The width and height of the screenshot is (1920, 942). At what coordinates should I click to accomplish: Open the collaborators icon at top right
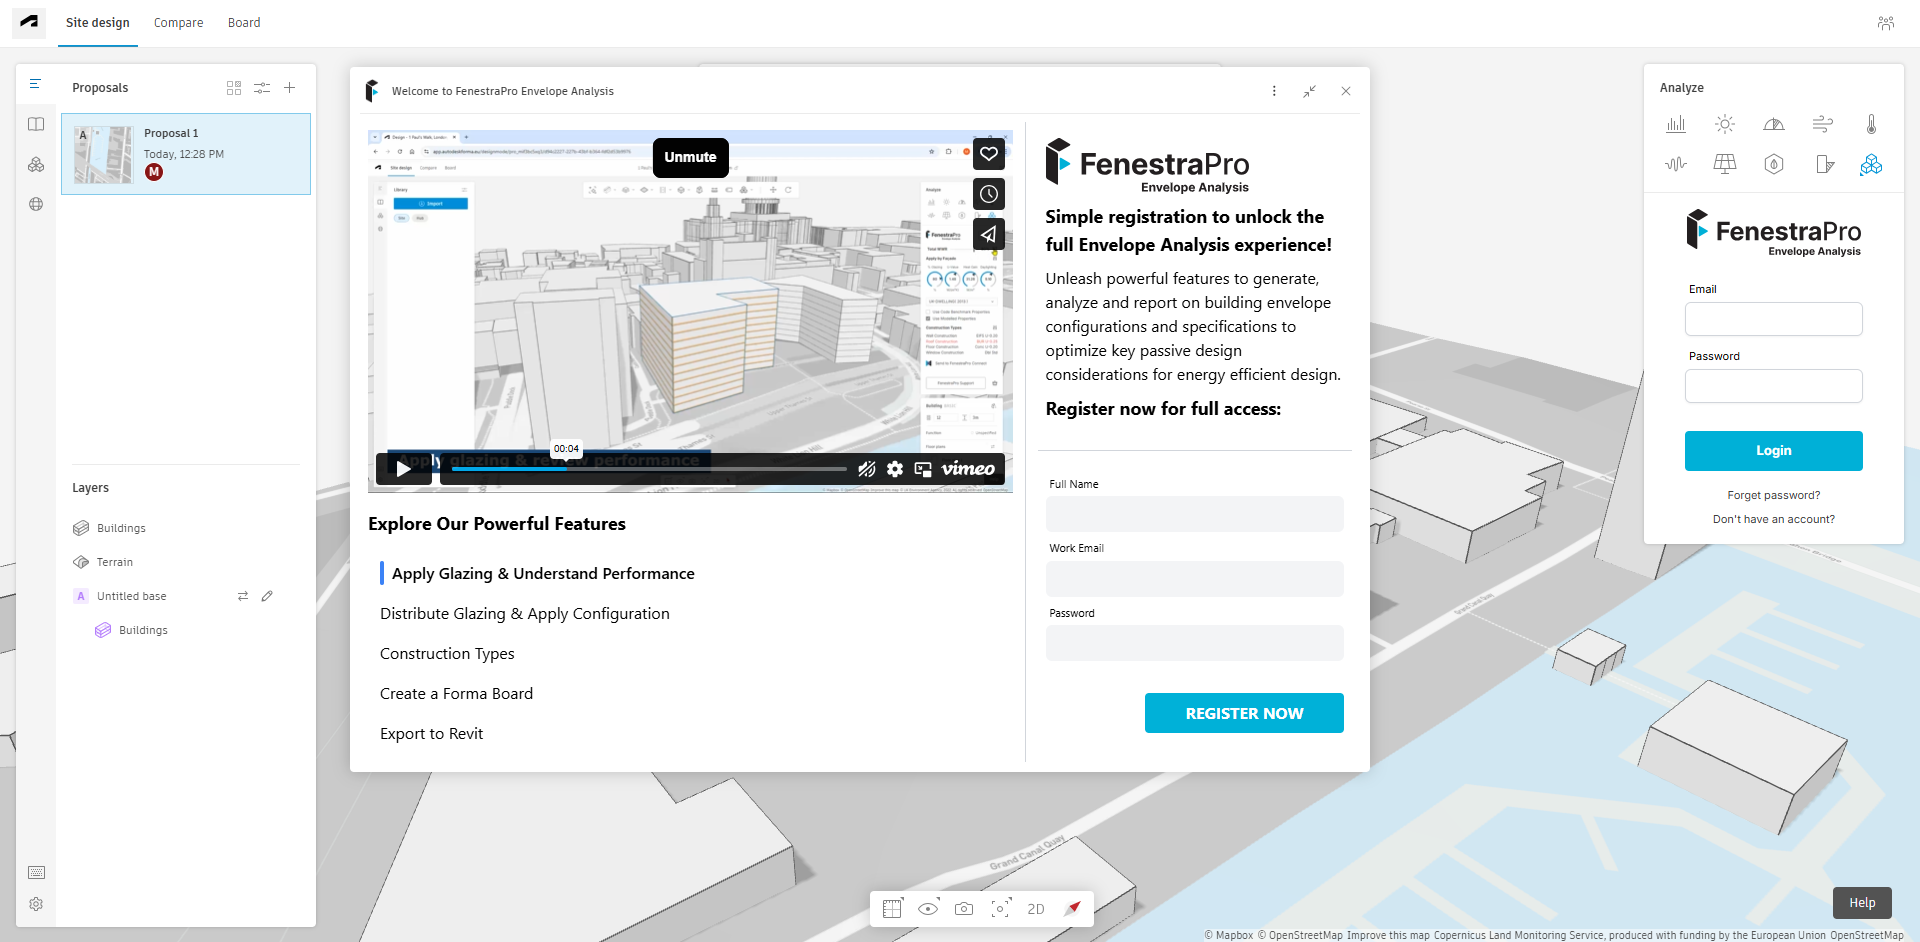(1886, 23)
